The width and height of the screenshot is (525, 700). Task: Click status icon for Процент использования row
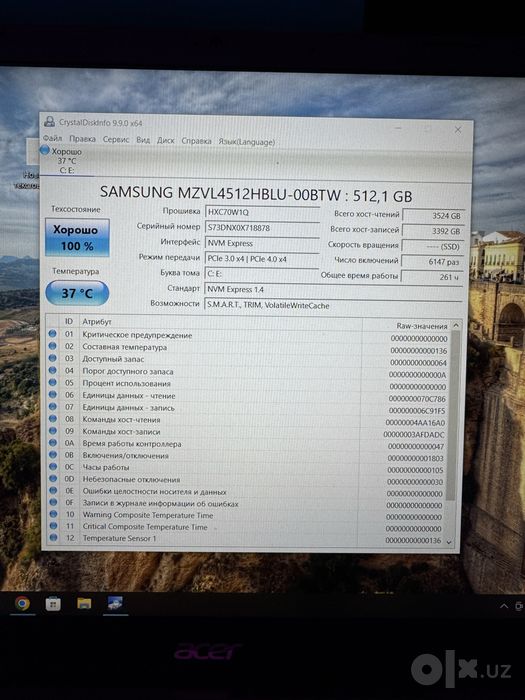coord(52,382)
